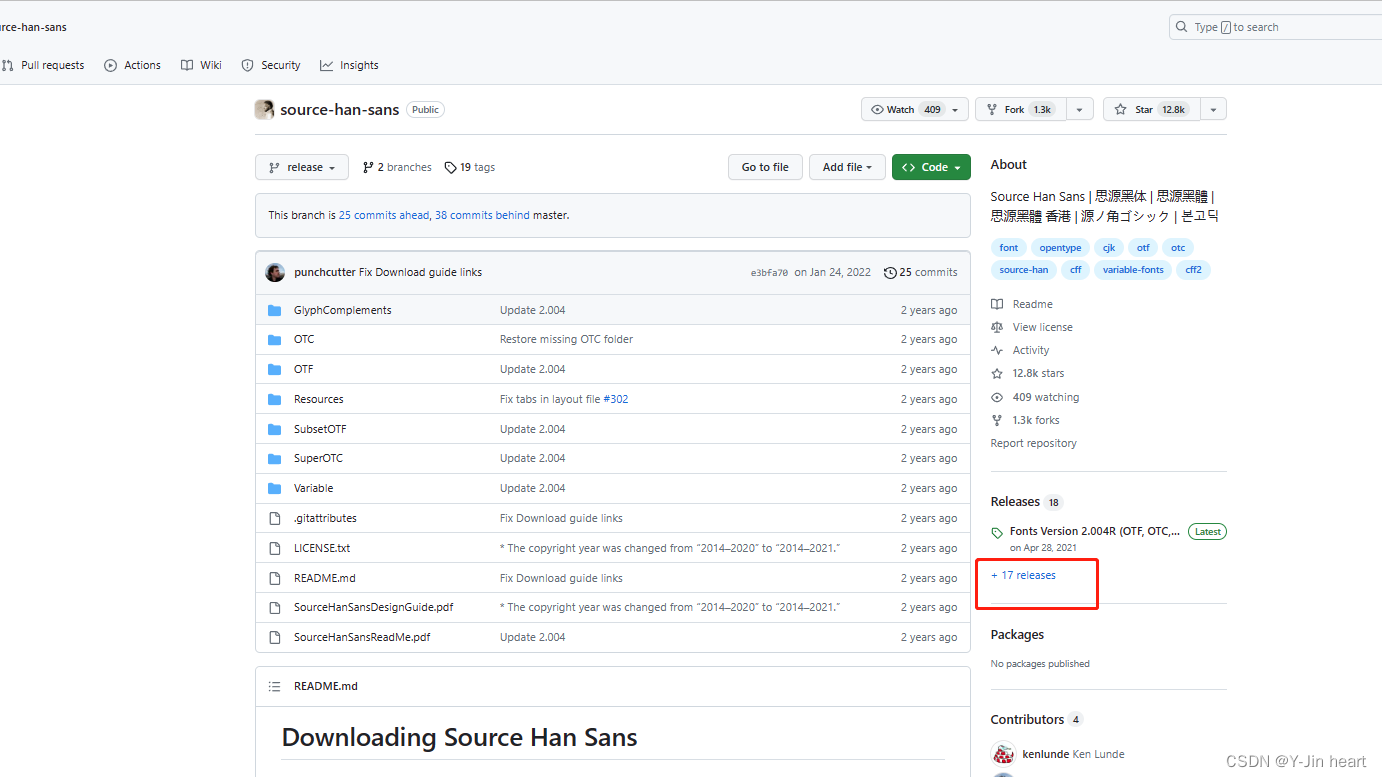Click the README.md file icon in file list
The width and height of the screenshot is (1382, 777).
(275, 578)
